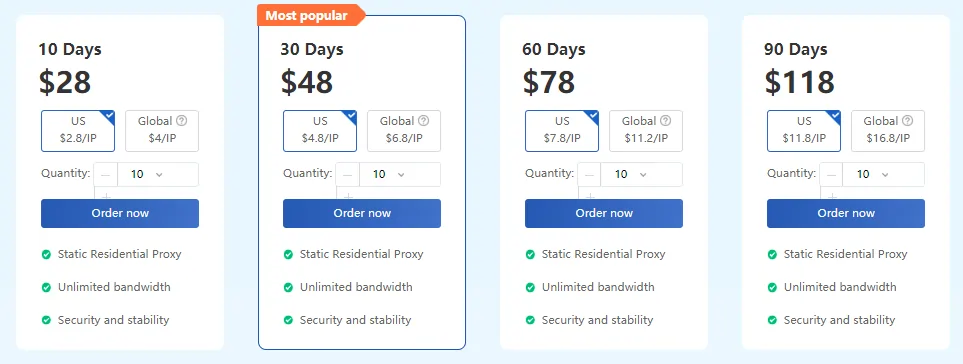Open the Global info tooltip icon in 60 Days plan

(665, 121)
